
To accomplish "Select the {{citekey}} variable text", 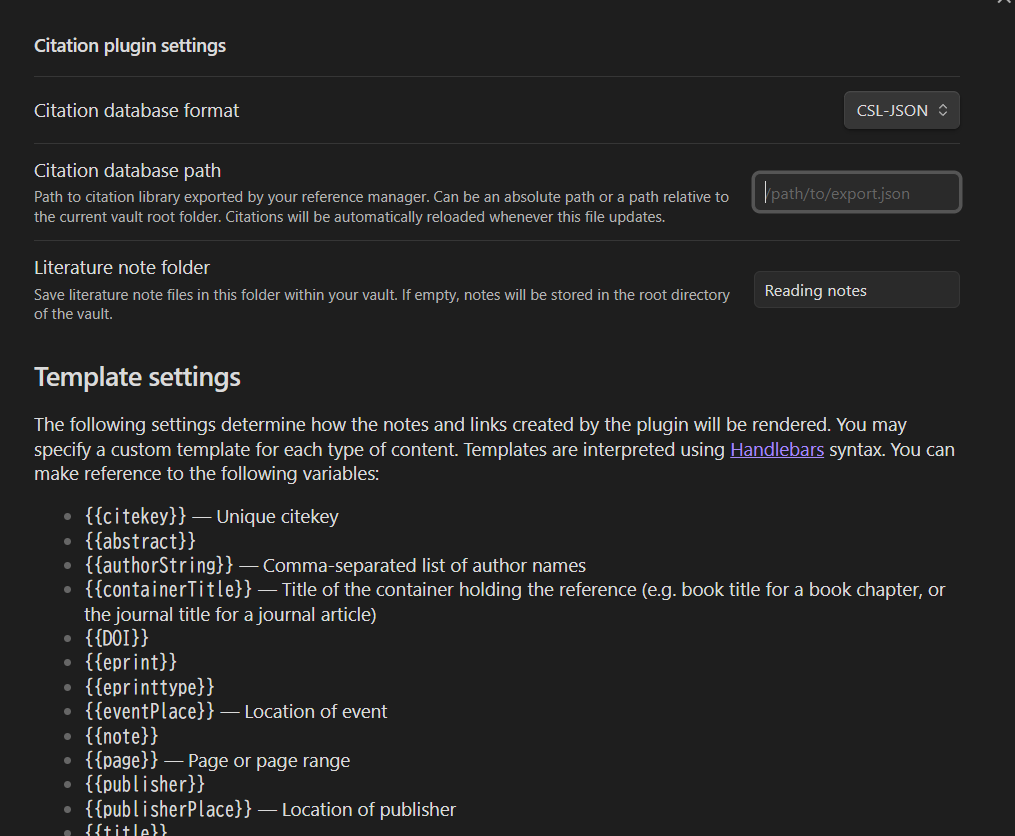I will tap(135, 516).
